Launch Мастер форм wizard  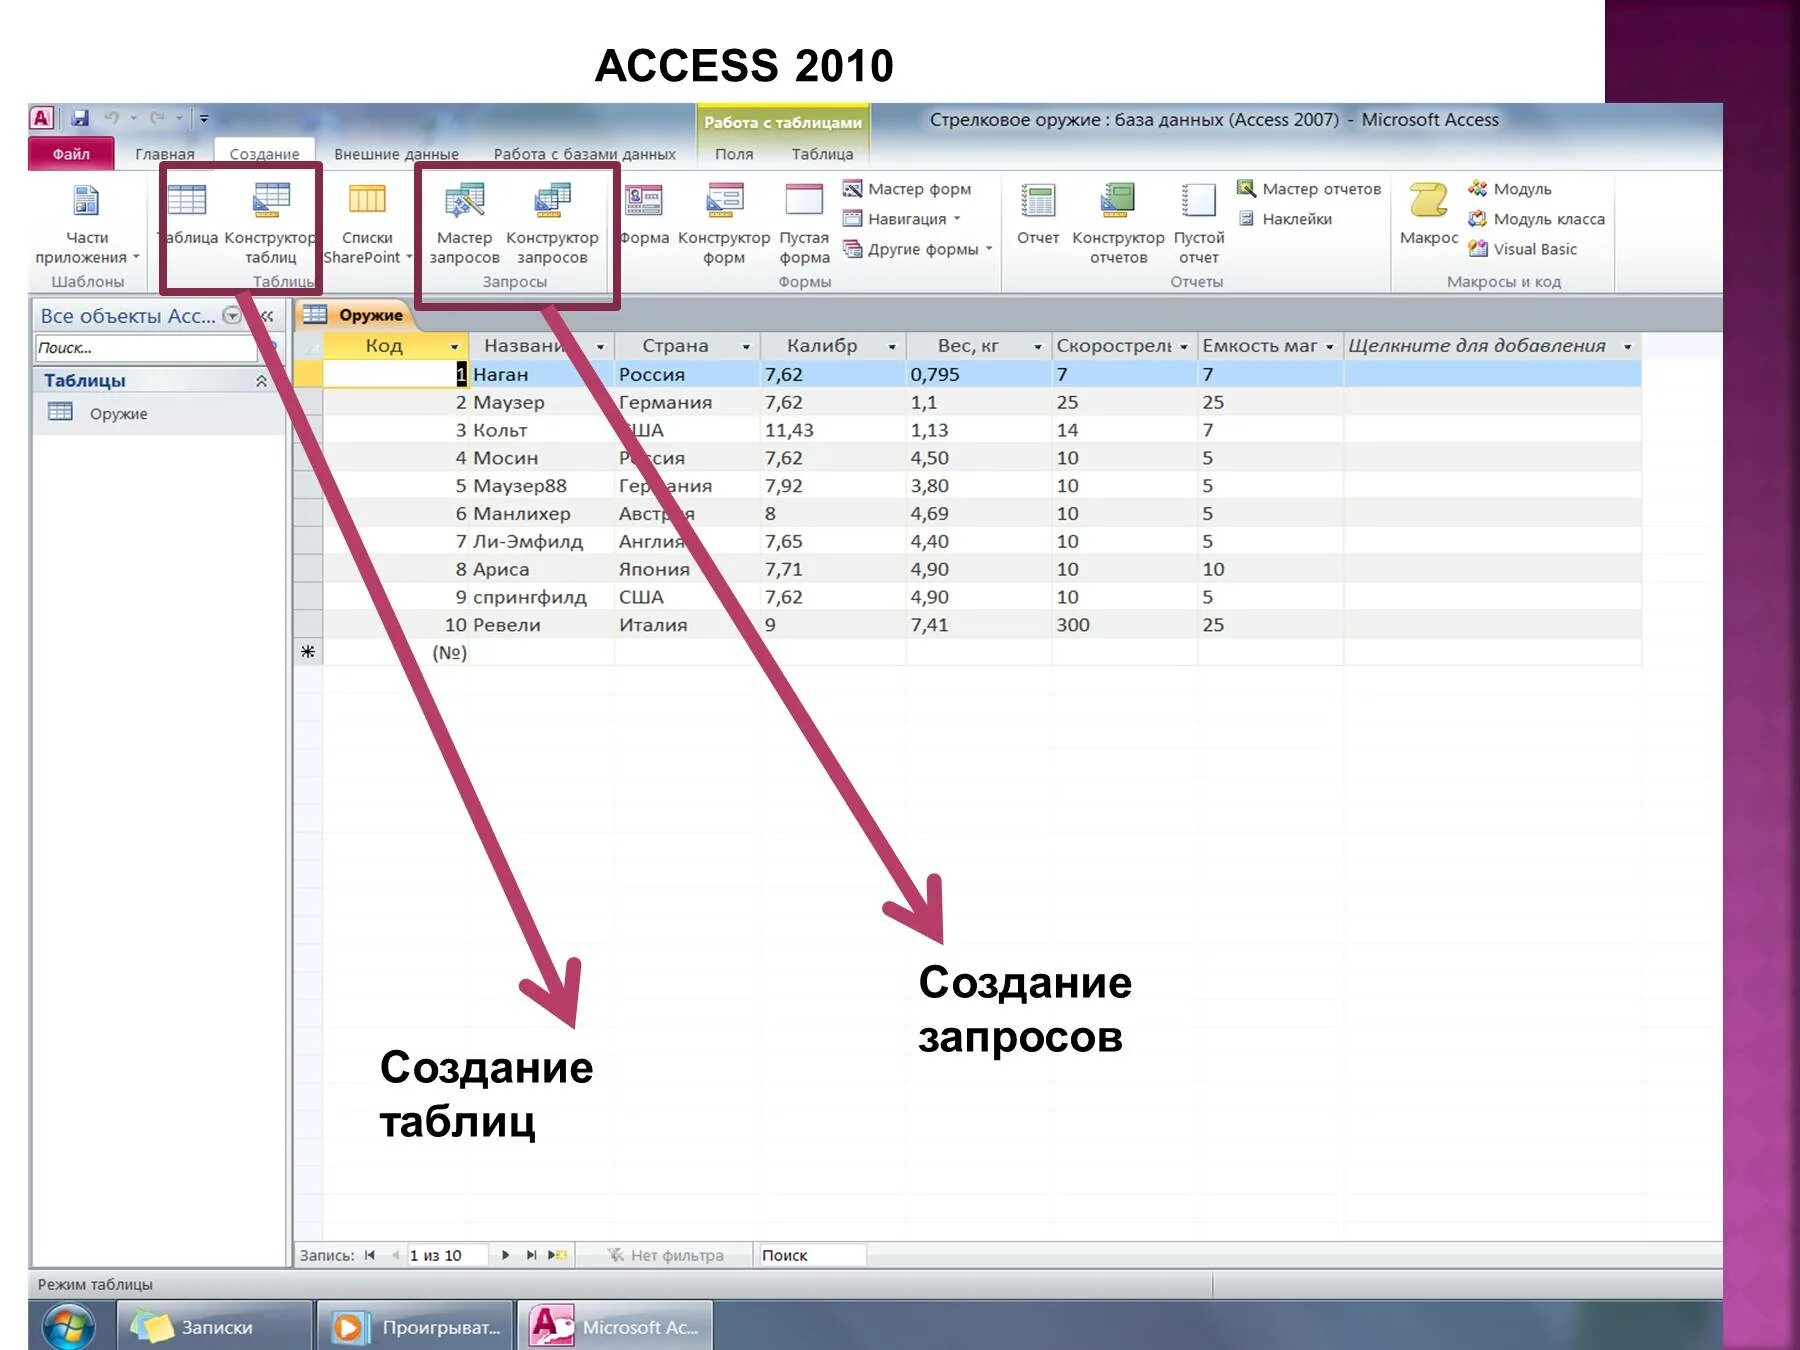(907, 189)
